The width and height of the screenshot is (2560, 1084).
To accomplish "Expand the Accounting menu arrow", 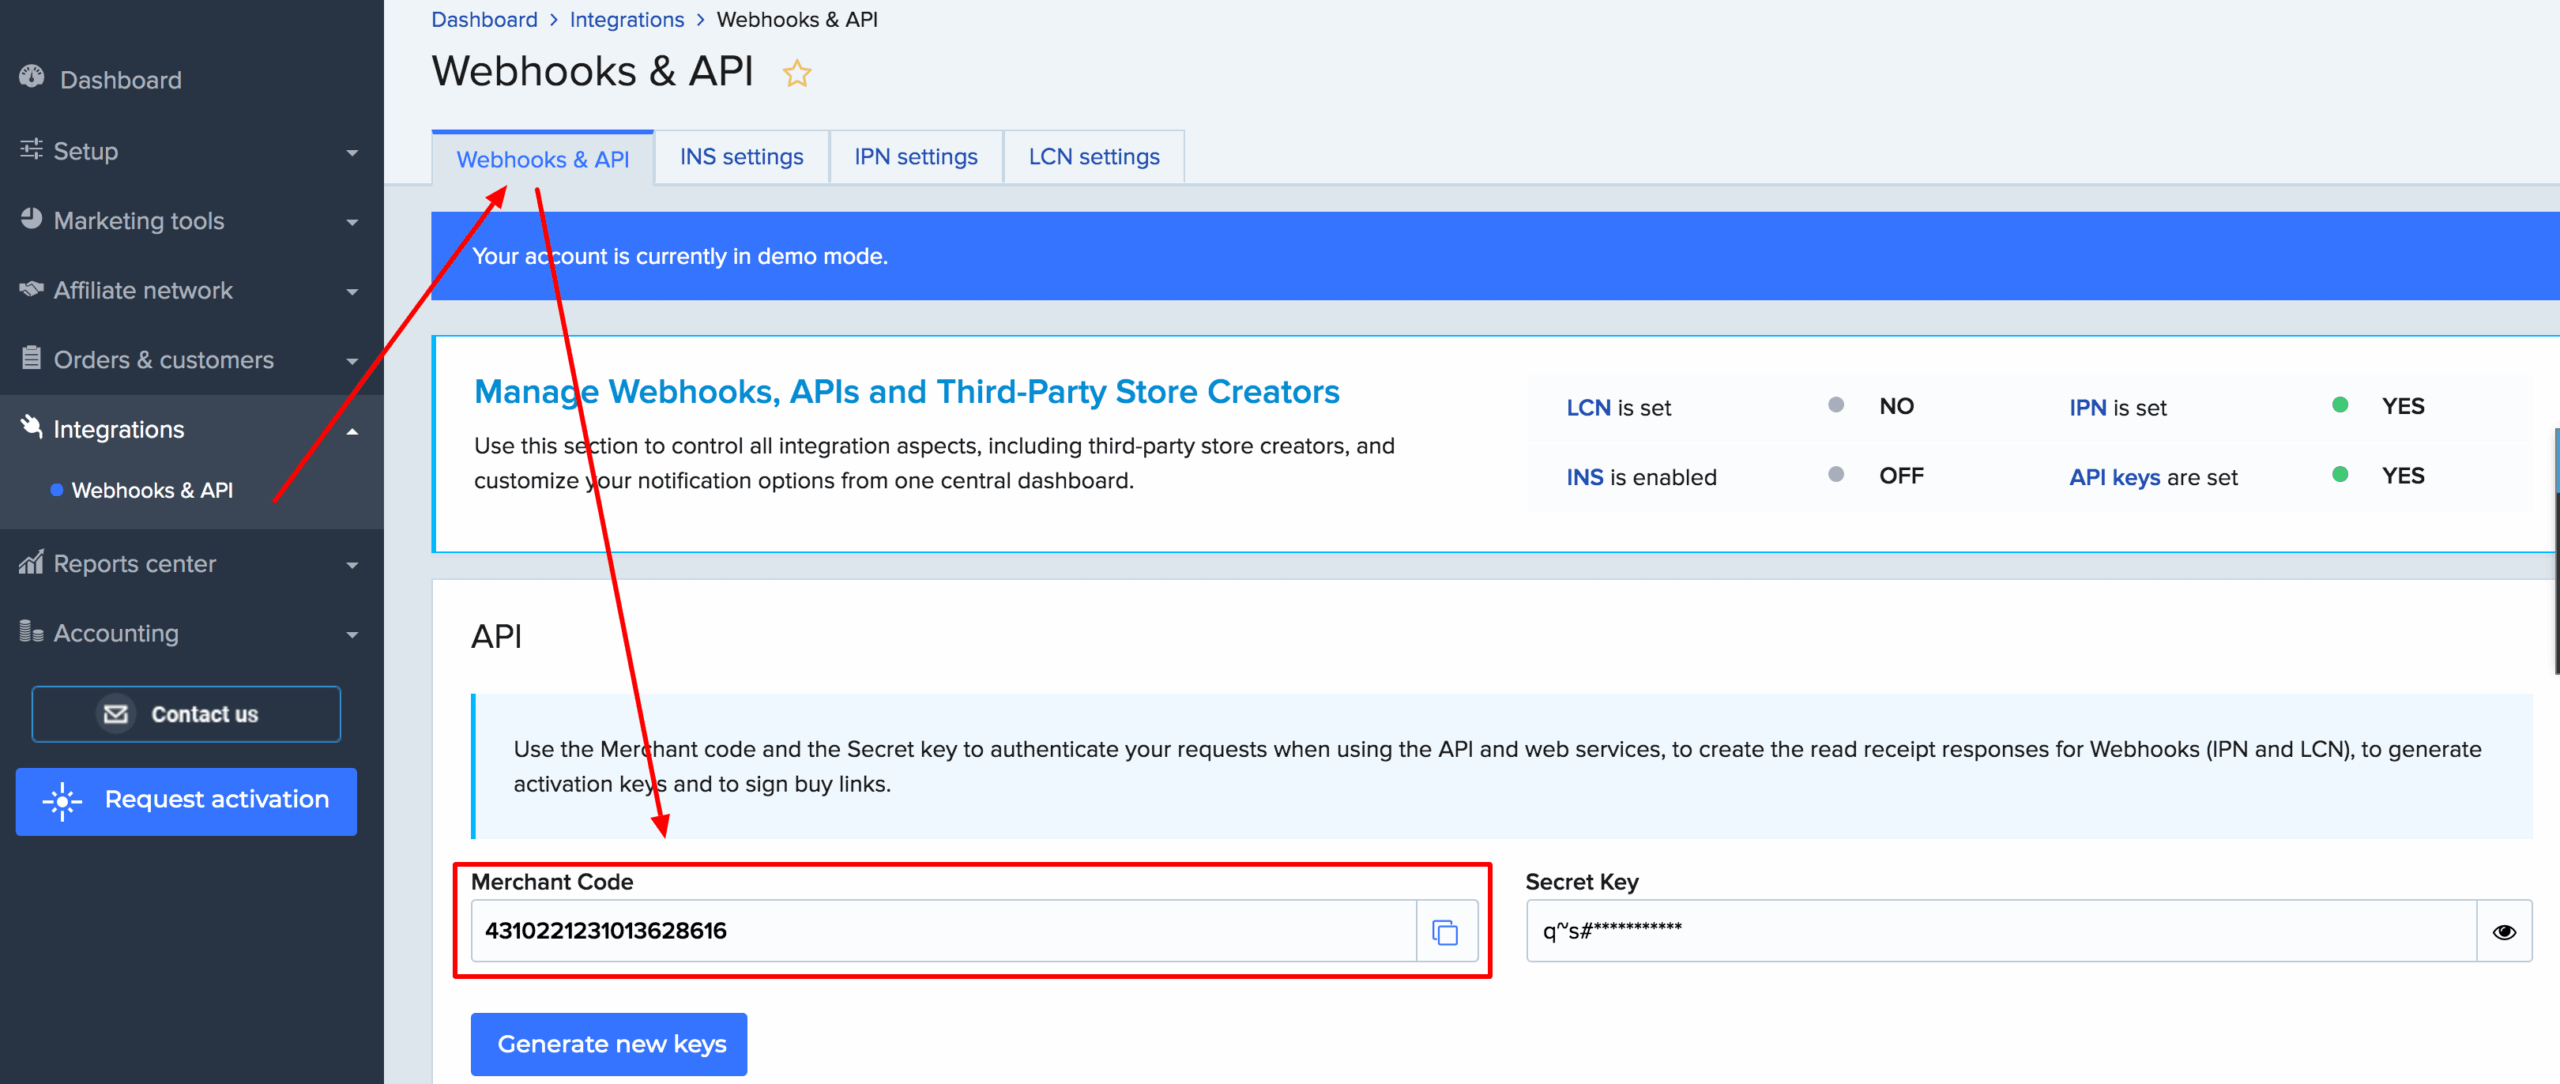I will coord(352,635).
